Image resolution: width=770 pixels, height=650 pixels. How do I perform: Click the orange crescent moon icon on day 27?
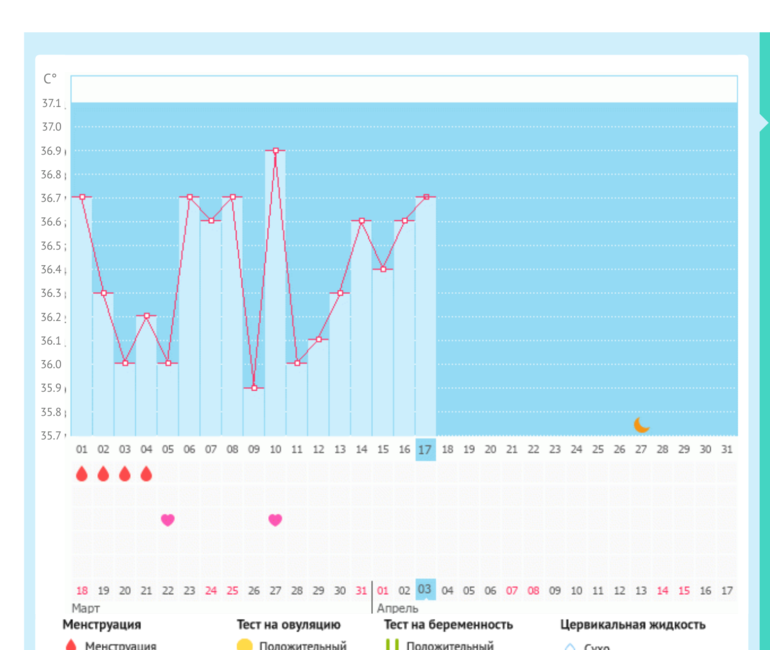click(641, 425)
